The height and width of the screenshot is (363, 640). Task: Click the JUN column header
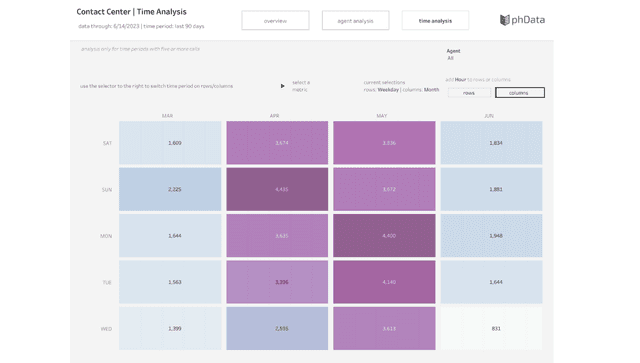(x=489, y=116)
